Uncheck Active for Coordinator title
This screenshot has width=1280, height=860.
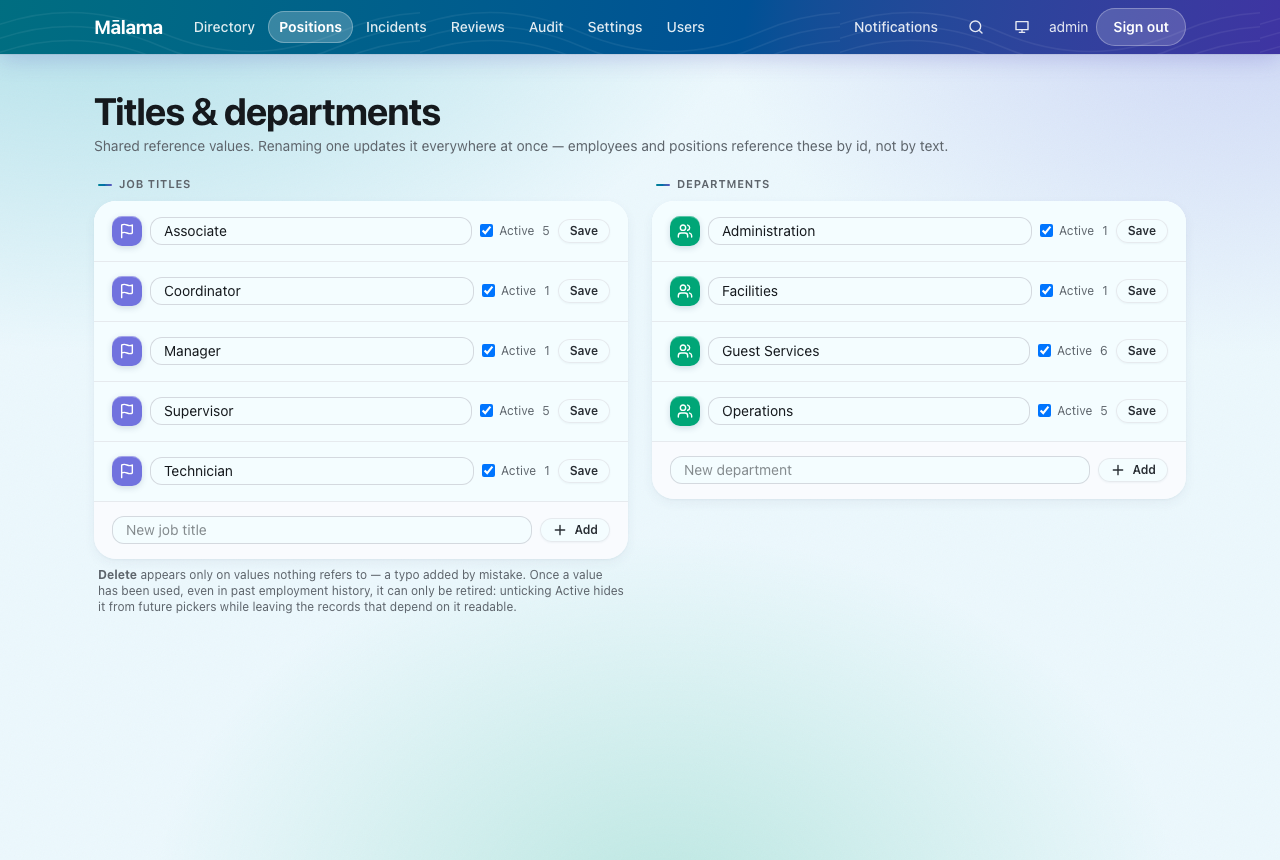coord(489,291)
